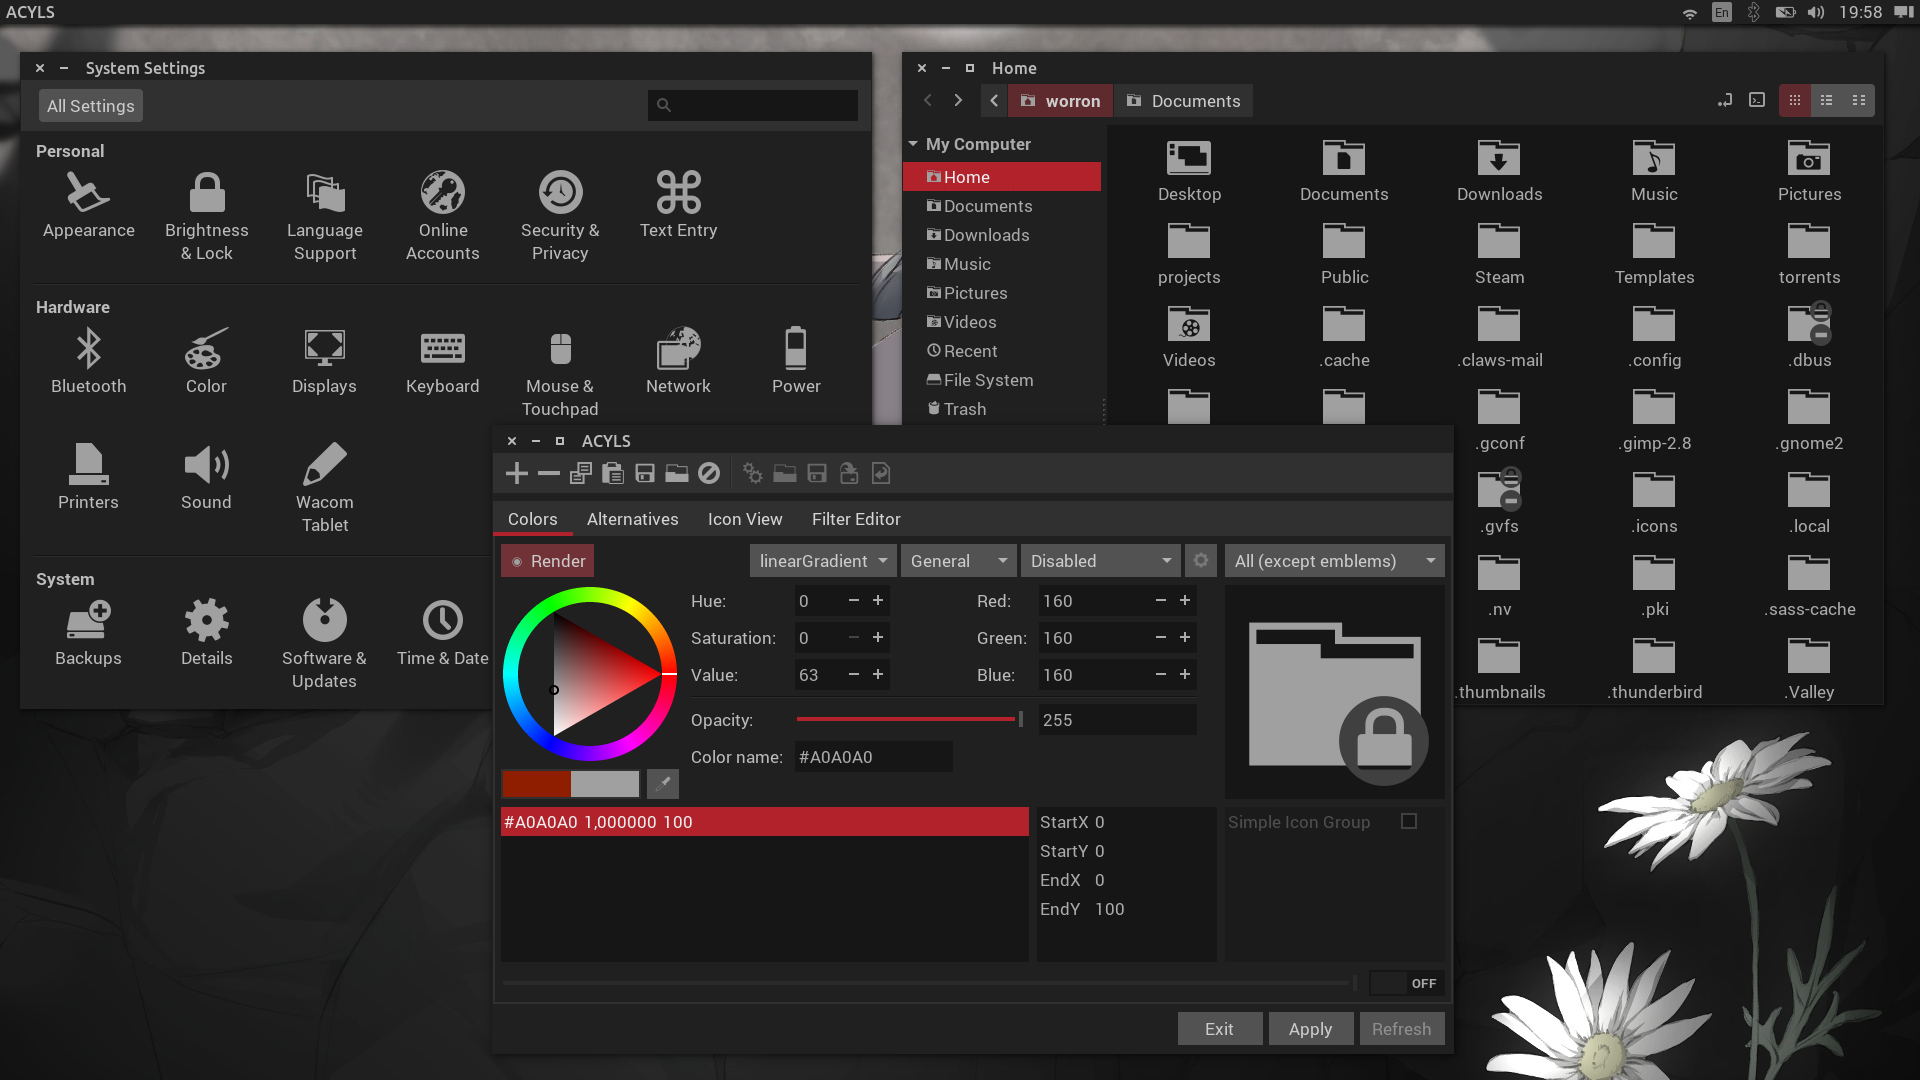Click the Refresh button in ACYLS
Screen dimensions: 1920x1080
coord(1401,1028)
